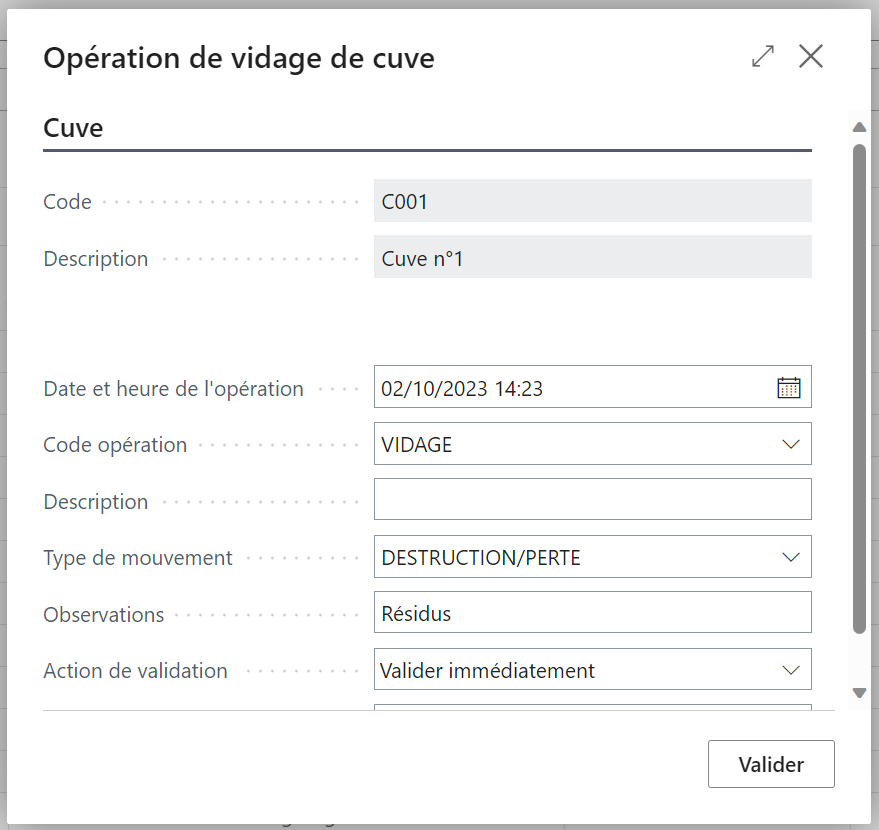Image resolution: width=879 pixels, height=830 pixels.
Task: Open the Type de mouvement dropdown
Action: coord(790,557)
